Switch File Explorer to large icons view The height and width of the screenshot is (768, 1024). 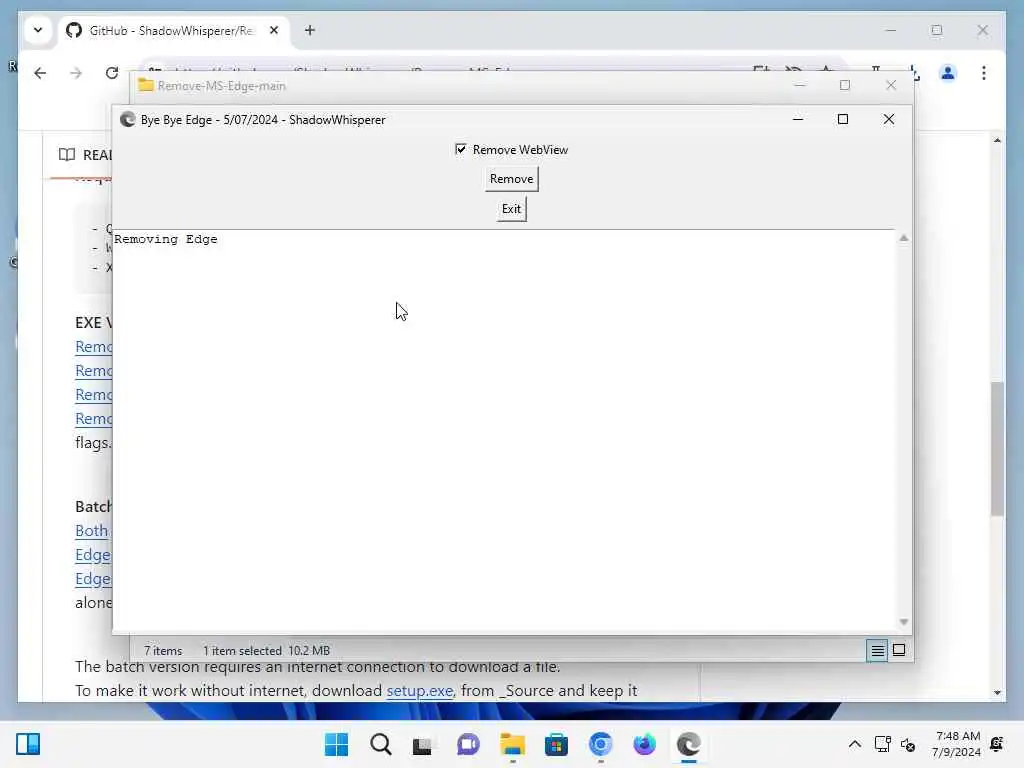899,650
